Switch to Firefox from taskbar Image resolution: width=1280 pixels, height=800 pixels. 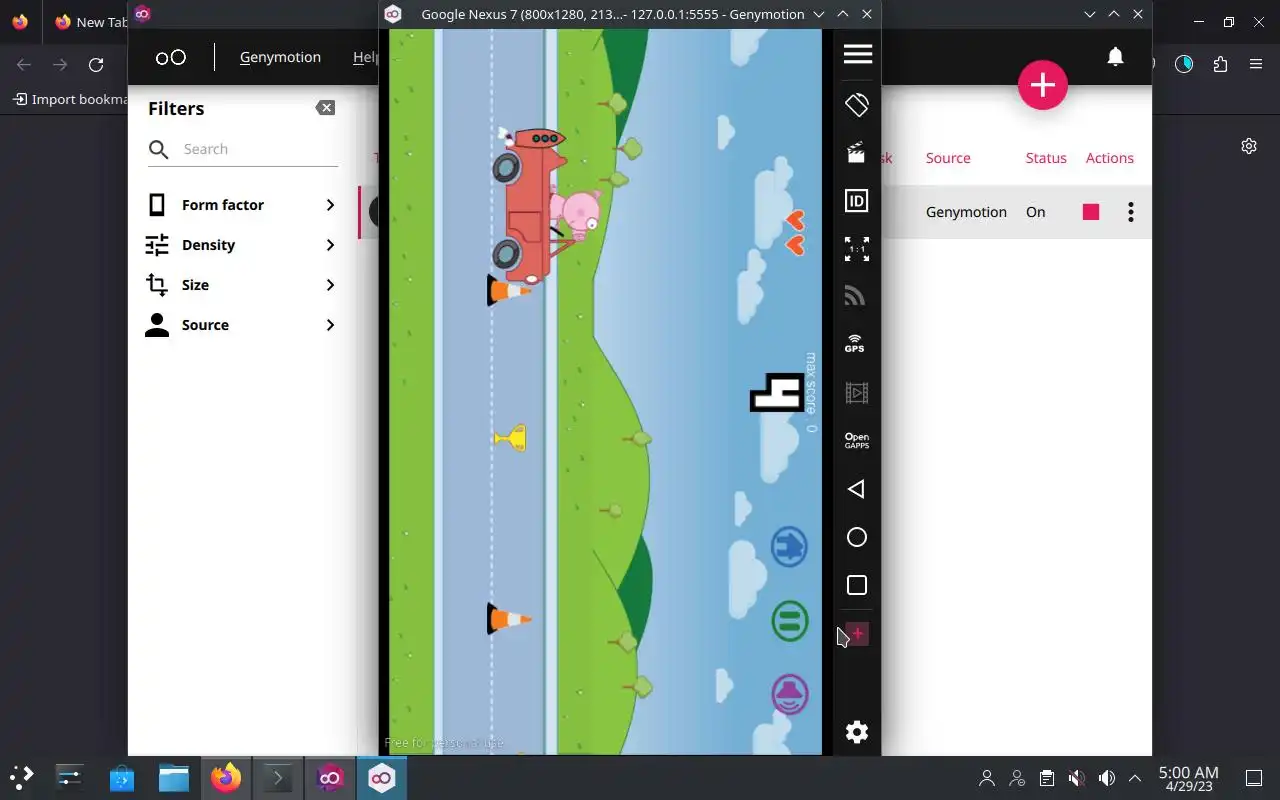coord(226,777)
